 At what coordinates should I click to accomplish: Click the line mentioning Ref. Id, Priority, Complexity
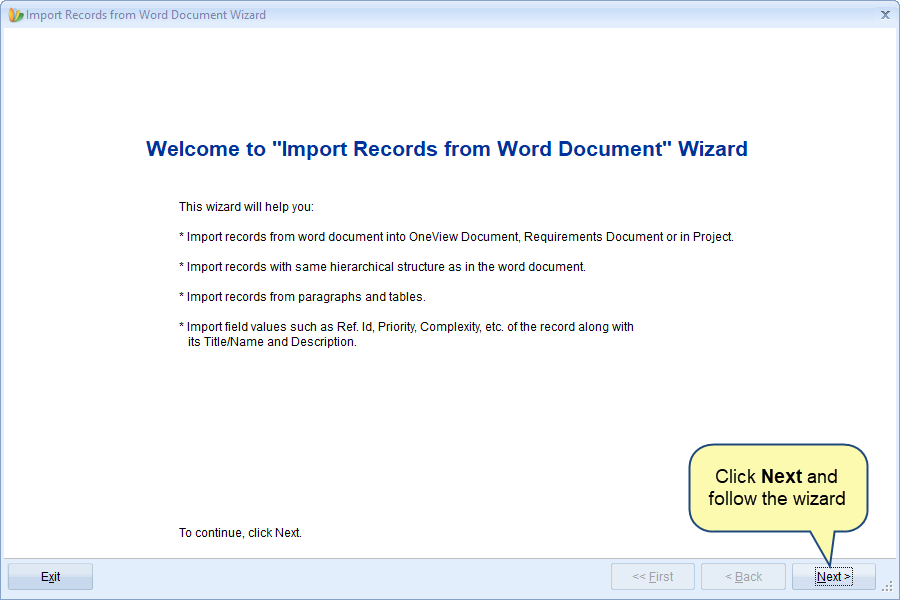pos(406,327)
